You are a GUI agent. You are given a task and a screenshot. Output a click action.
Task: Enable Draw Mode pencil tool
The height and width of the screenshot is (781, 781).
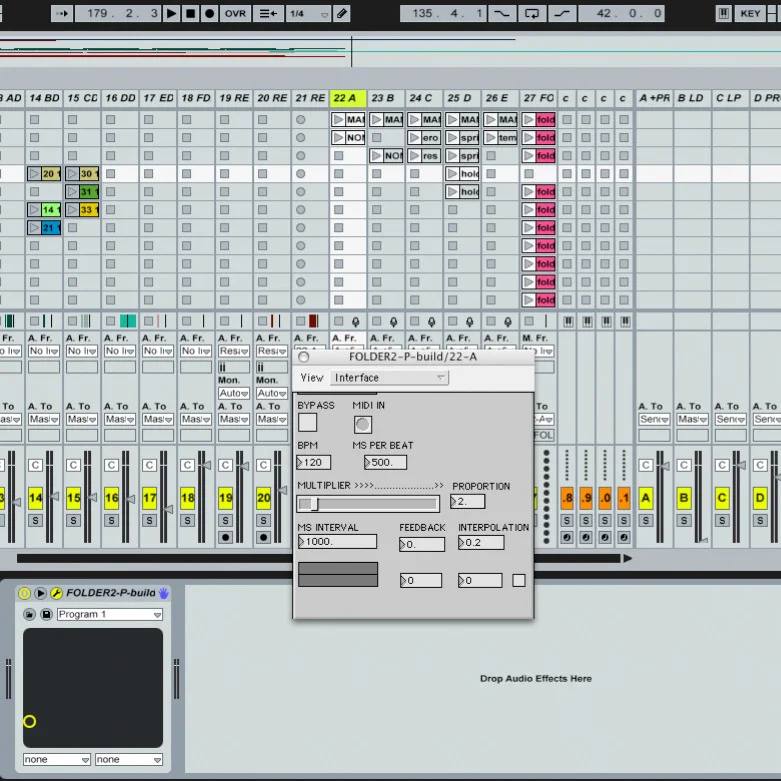(342, 13)
